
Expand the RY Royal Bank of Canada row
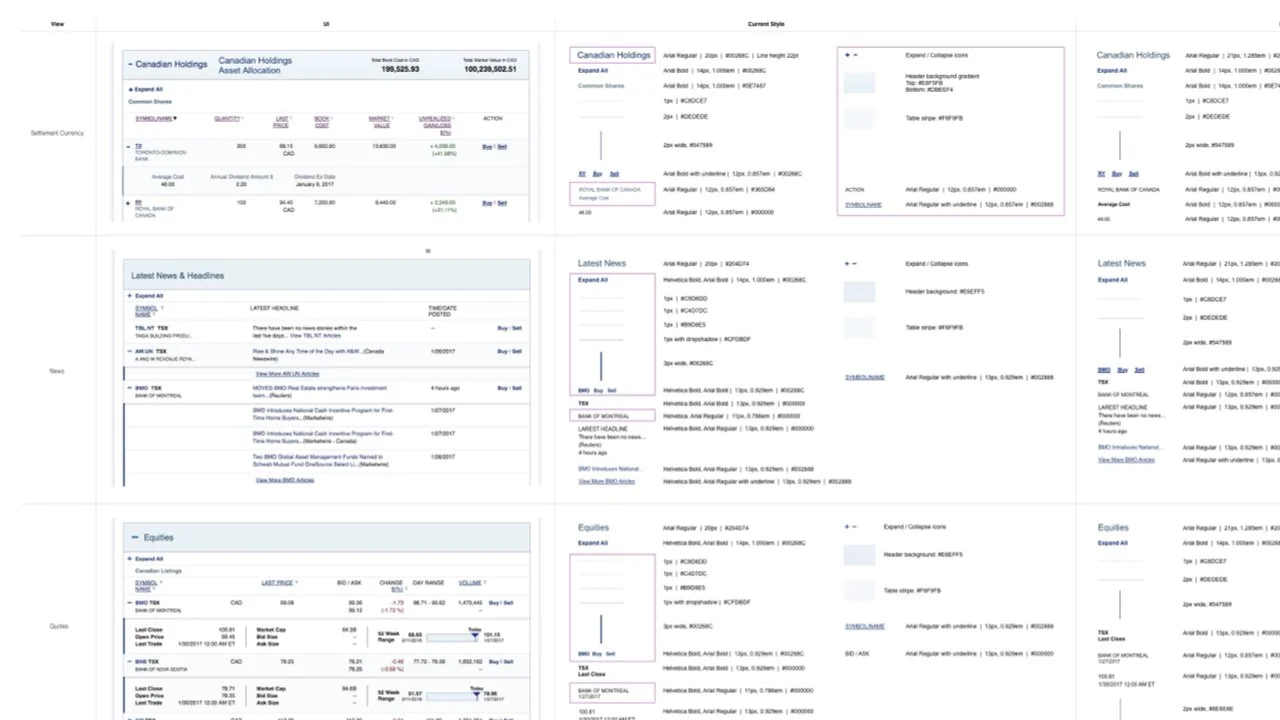tap(130, 202)
